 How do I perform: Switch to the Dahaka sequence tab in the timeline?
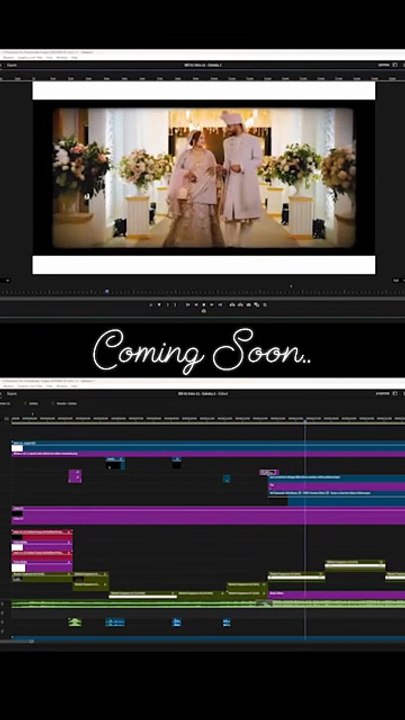click(x=34, y=404)
